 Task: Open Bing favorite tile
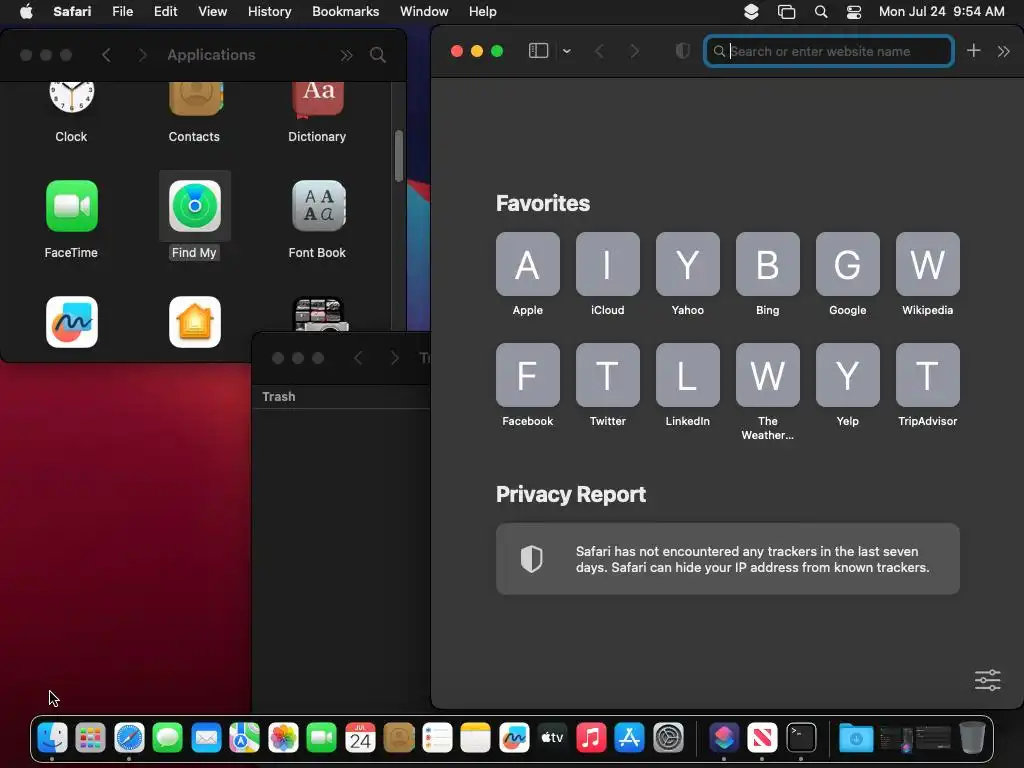coord(767,264)
